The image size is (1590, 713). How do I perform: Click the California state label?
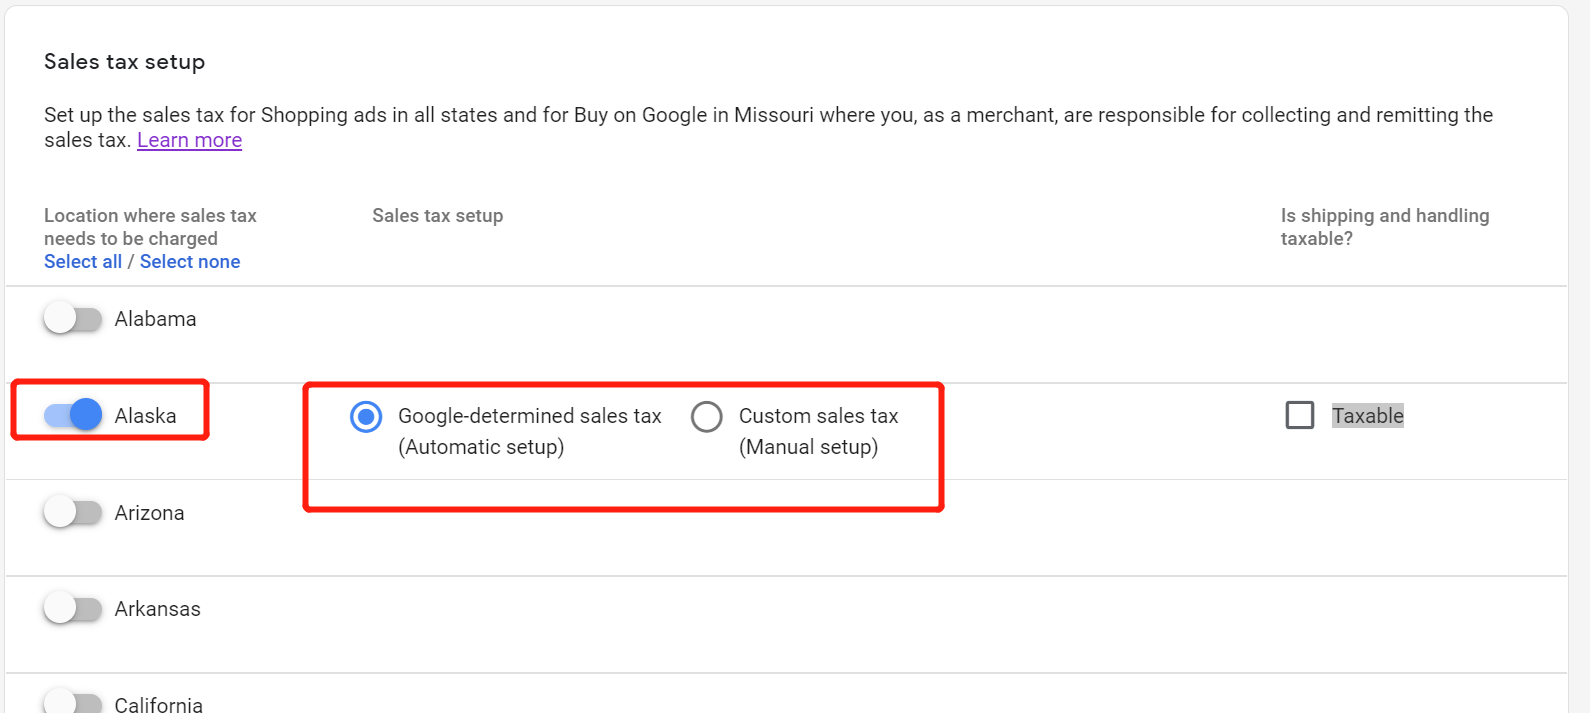point(158,704)
